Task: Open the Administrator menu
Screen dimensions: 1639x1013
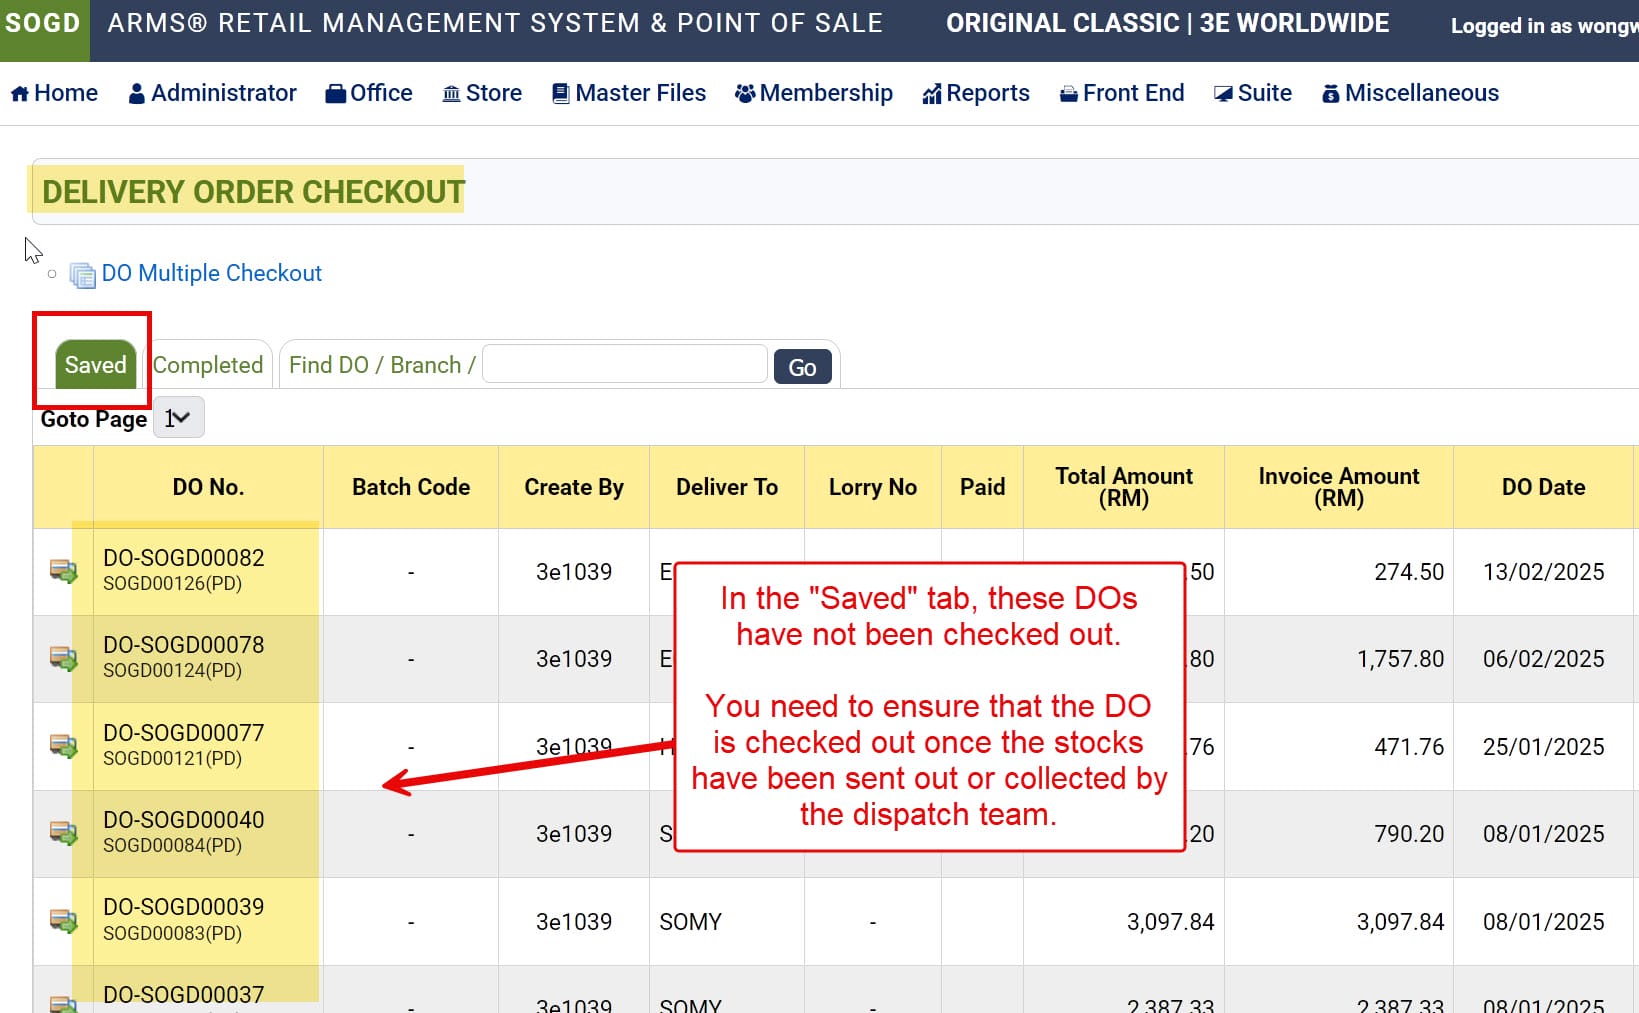Action: coord(213,93)
